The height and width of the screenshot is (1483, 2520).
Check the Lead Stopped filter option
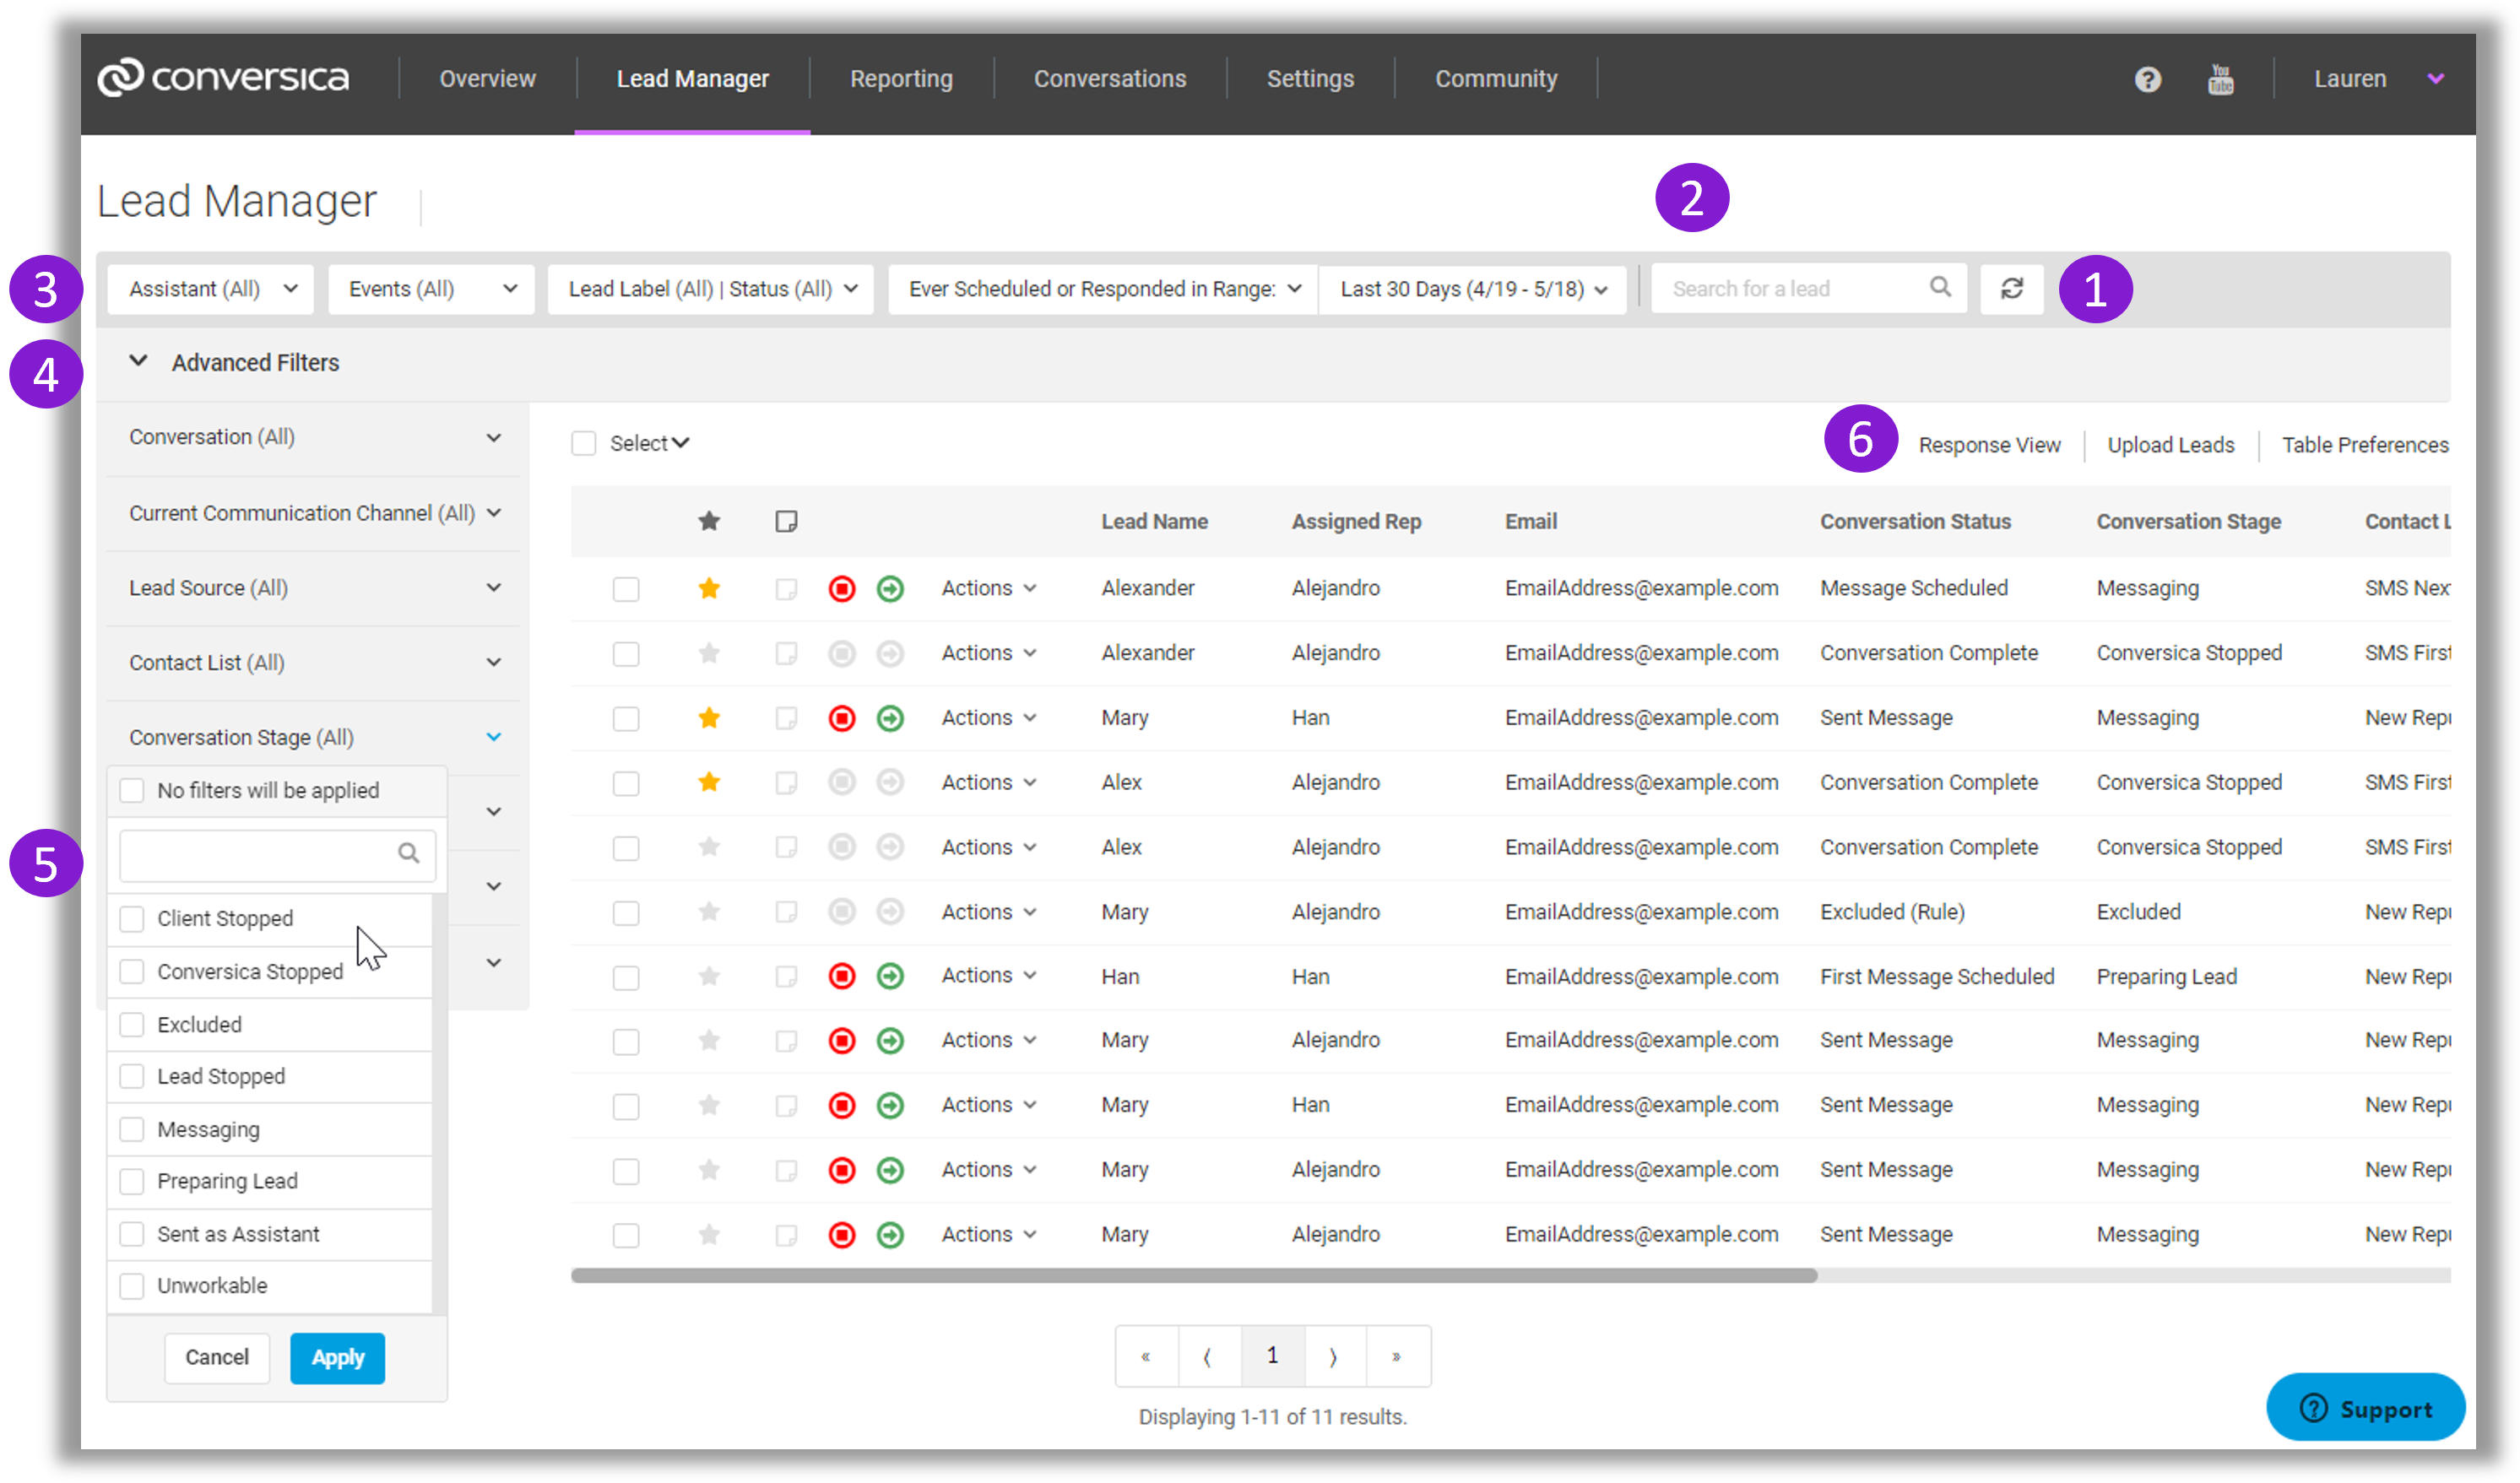click(132, 1076)
